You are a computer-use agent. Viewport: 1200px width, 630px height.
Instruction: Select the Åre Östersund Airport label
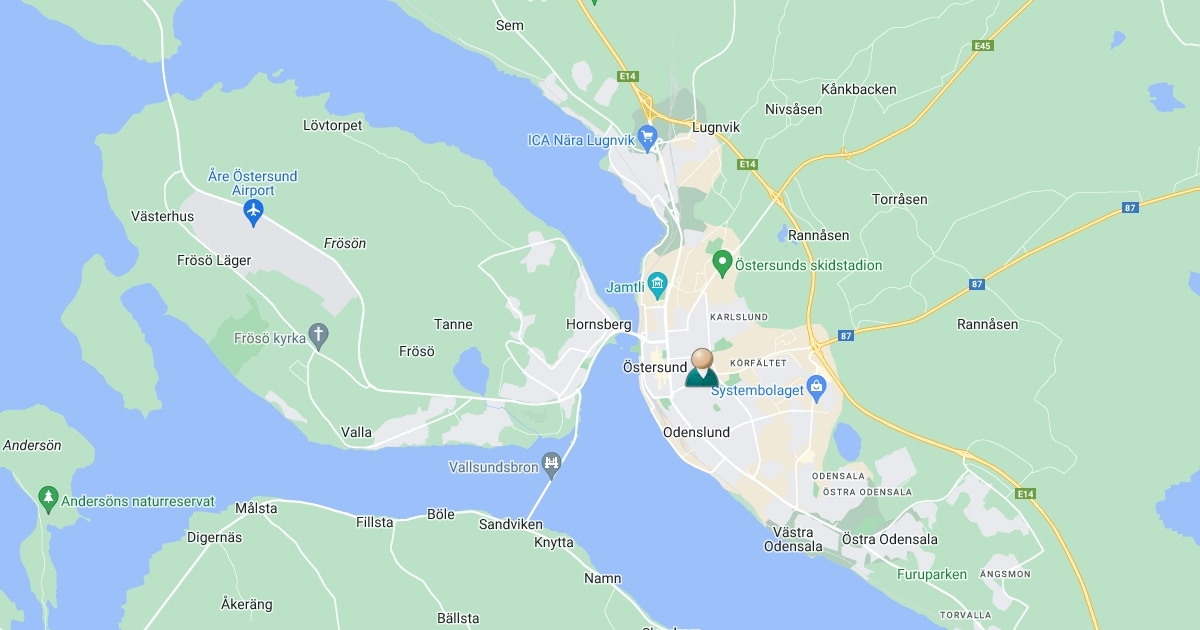click(x=252, y=183)
